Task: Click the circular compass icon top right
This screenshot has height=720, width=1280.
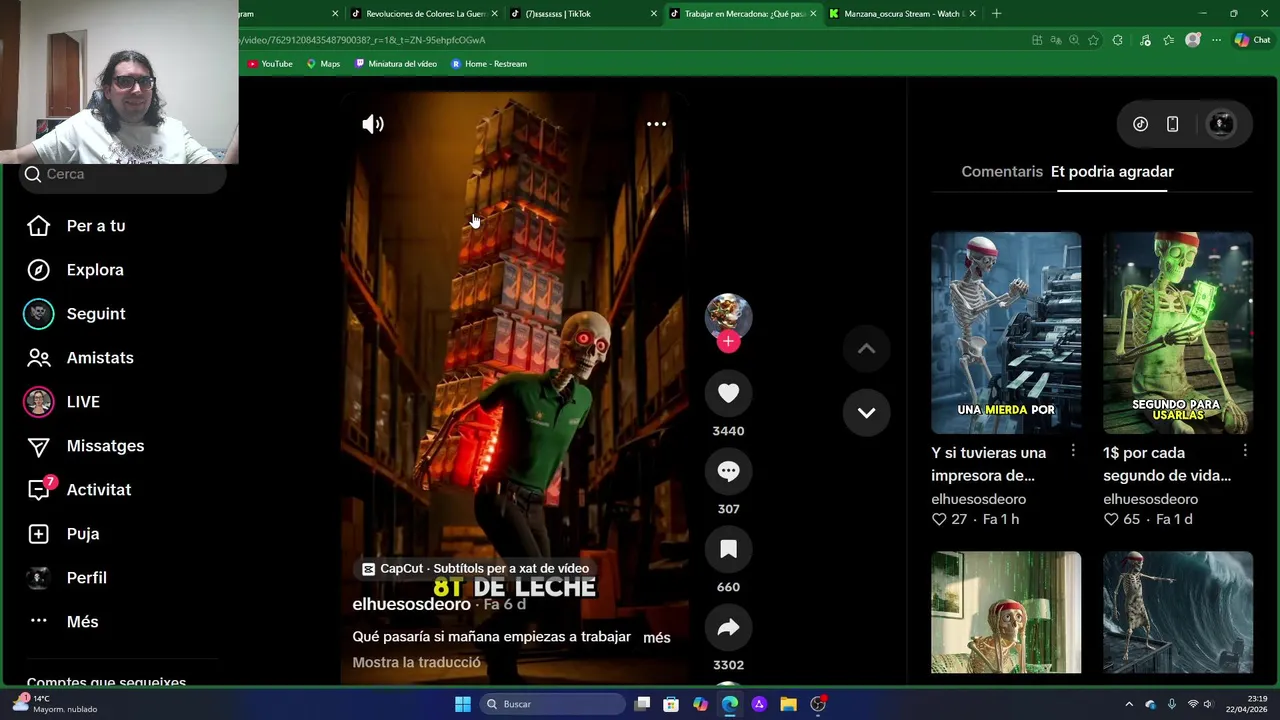Action: pos(1140,124)
